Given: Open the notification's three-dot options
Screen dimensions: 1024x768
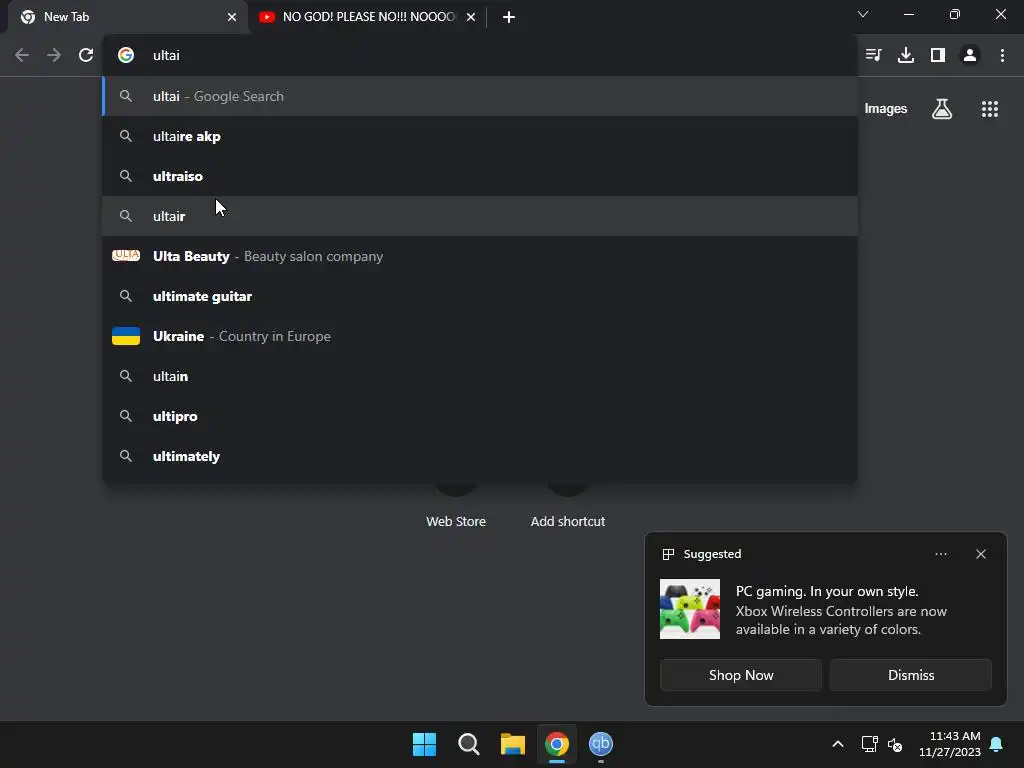Looking at the screenshot, I should (940, 554).
